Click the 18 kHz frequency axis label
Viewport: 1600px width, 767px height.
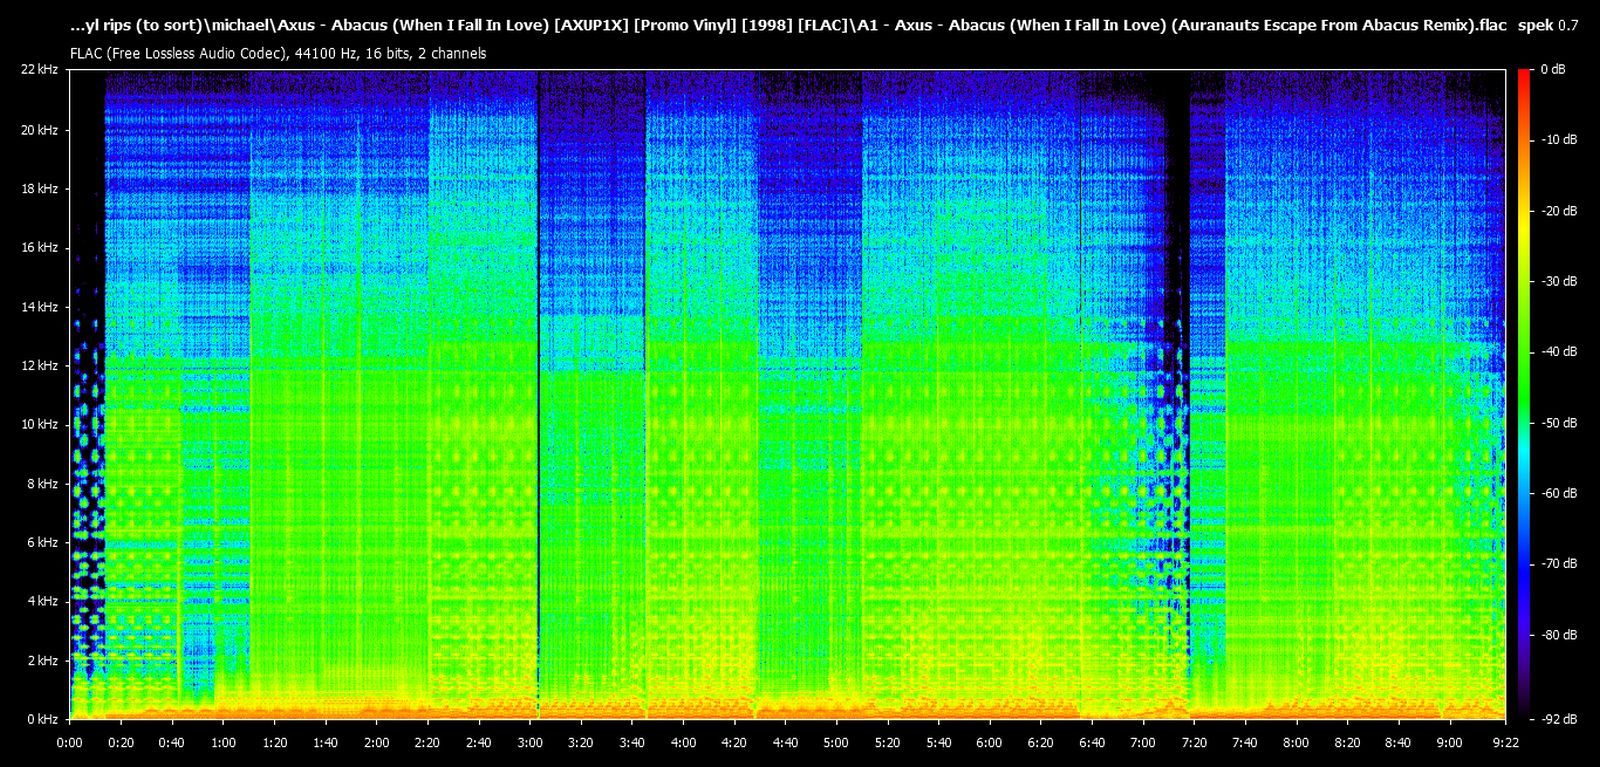pos(40,189)
